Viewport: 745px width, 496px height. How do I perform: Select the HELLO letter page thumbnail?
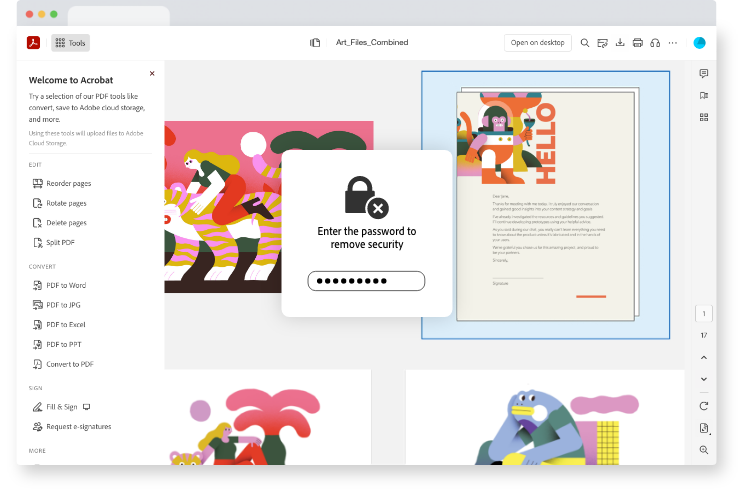(545, 205)
